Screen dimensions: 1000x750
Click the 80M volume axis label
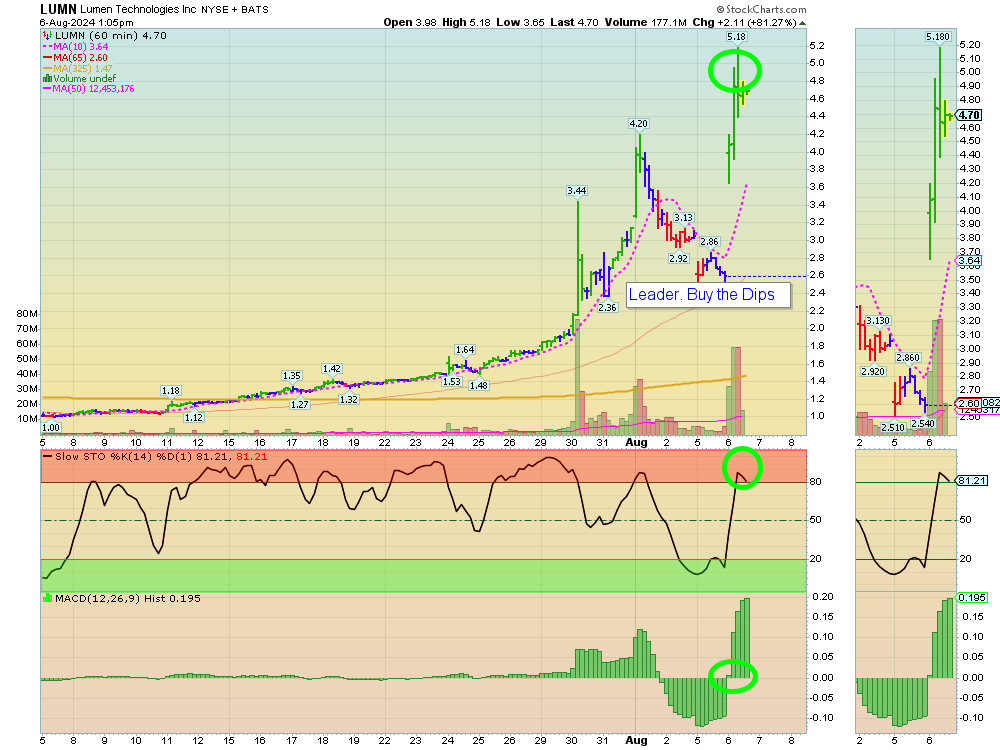[x=27, y=314]
